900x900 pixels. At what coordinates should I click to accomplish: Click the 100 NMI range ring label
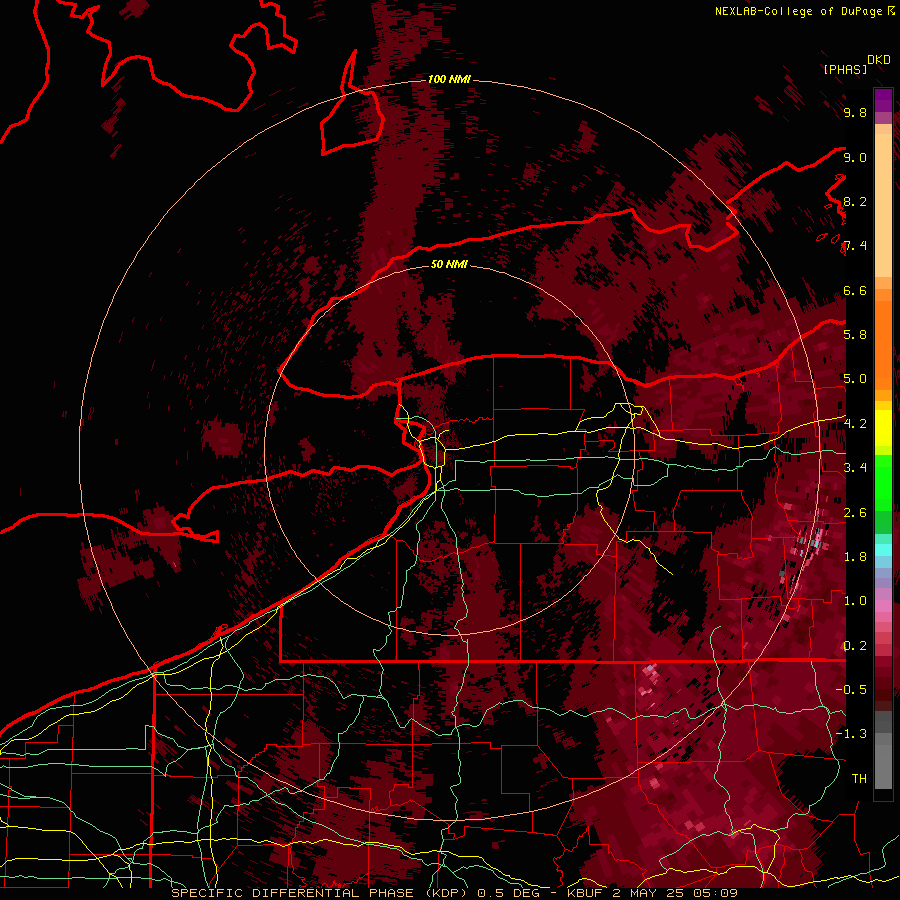point(449,79)
